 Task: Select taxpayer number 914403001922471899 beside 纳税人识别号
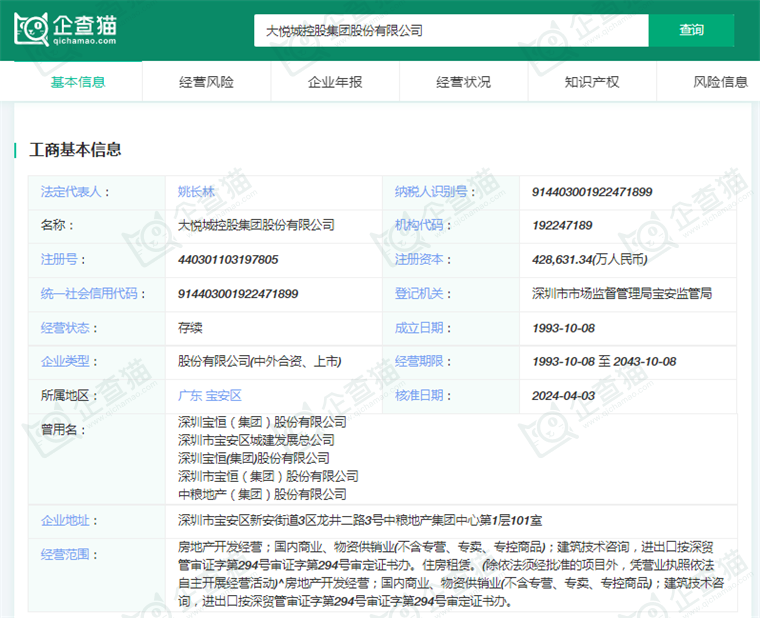pos(592,192)
